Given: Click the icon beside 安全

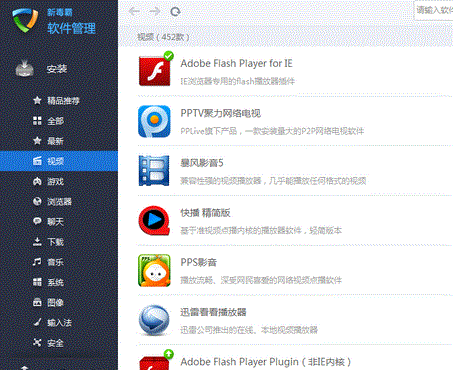Looking at the screenshot, I should pyautogui.click(x=37, y=342).
